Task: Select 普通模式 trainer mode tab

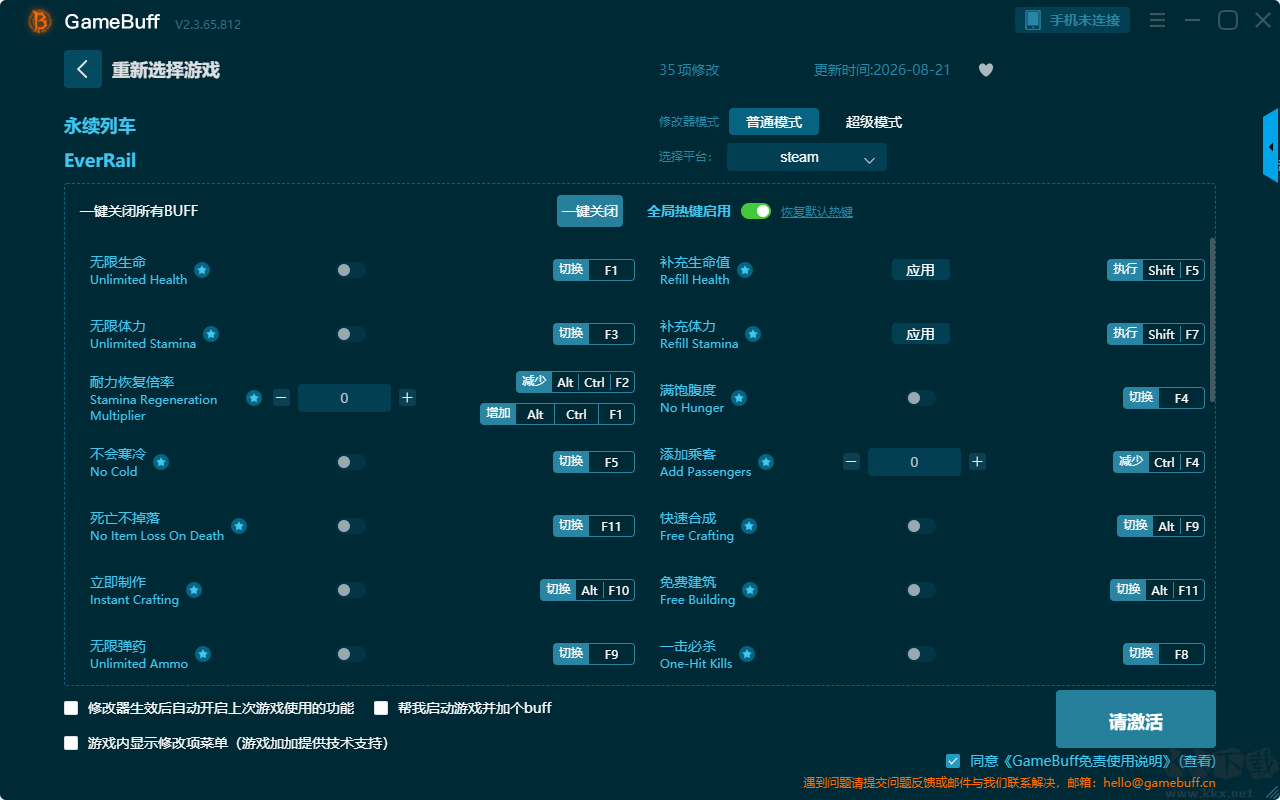Action: tap(774, 122)
